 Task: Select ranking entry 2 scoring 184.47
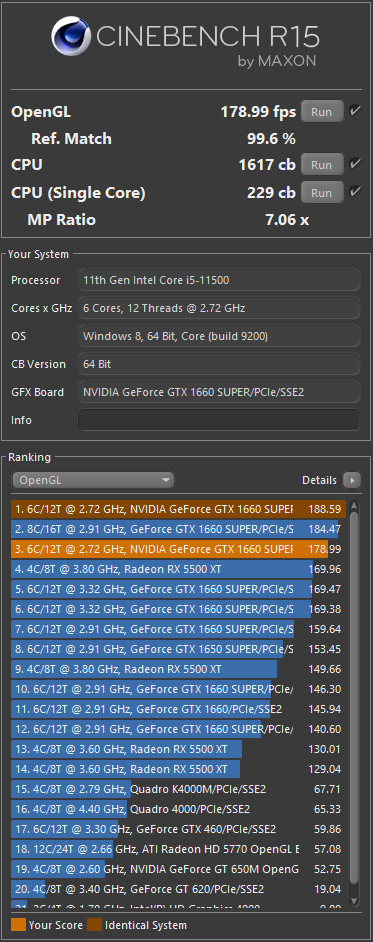click(178, 529)
